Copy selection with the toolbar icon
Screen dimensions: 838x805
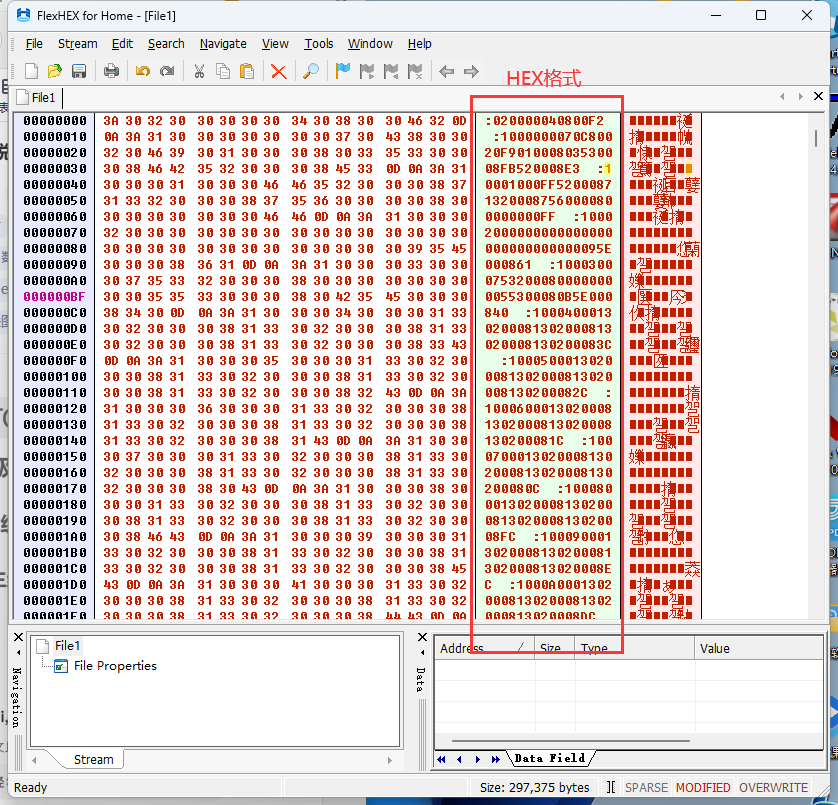pos(223,71)
